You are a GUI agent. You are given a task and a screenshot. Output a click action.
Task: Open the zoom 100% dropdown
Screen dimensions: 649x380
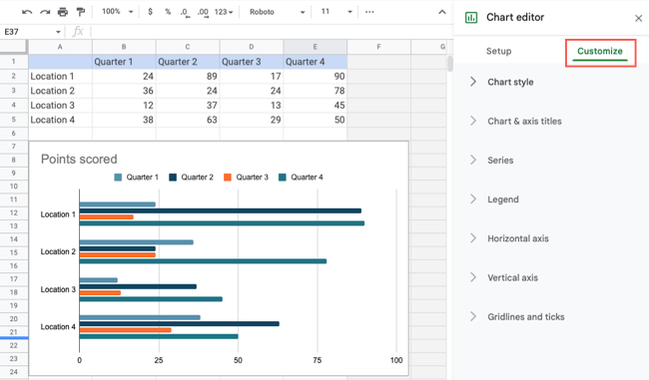pos(118,12)
